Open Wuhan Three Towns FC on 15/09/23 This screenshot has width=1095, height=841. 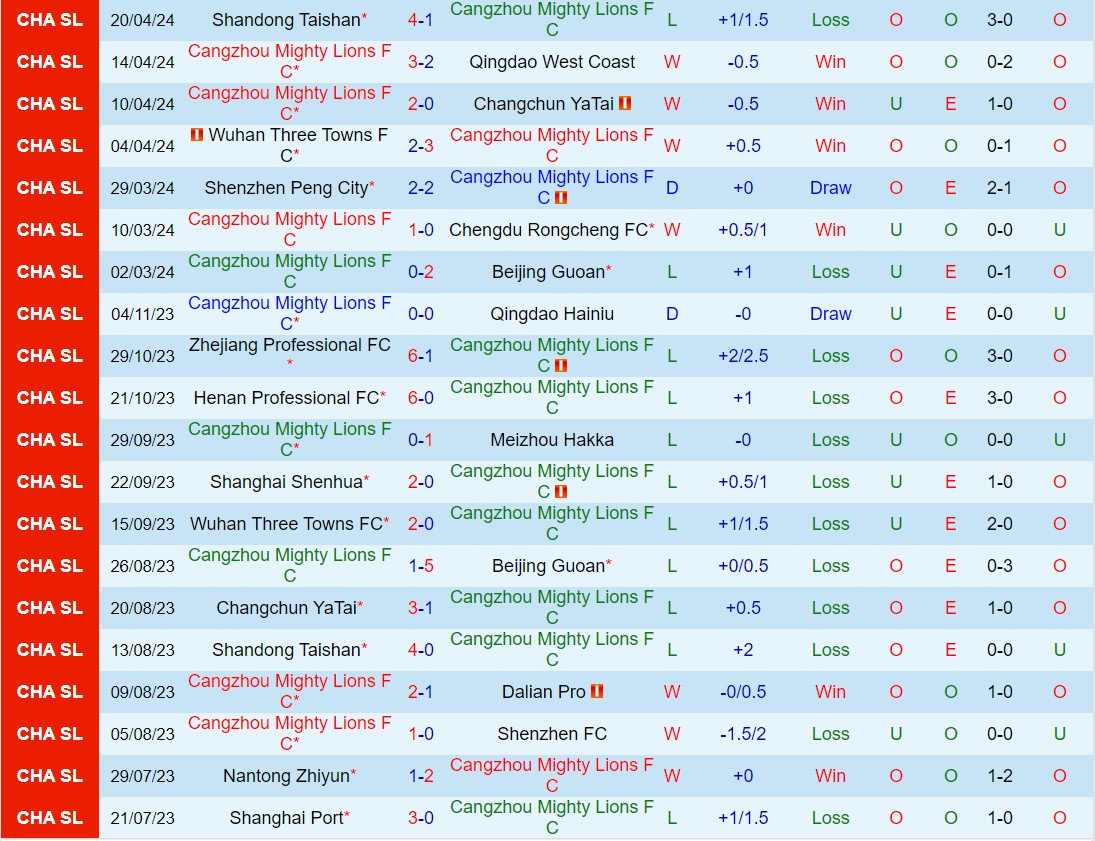(286, 523)
